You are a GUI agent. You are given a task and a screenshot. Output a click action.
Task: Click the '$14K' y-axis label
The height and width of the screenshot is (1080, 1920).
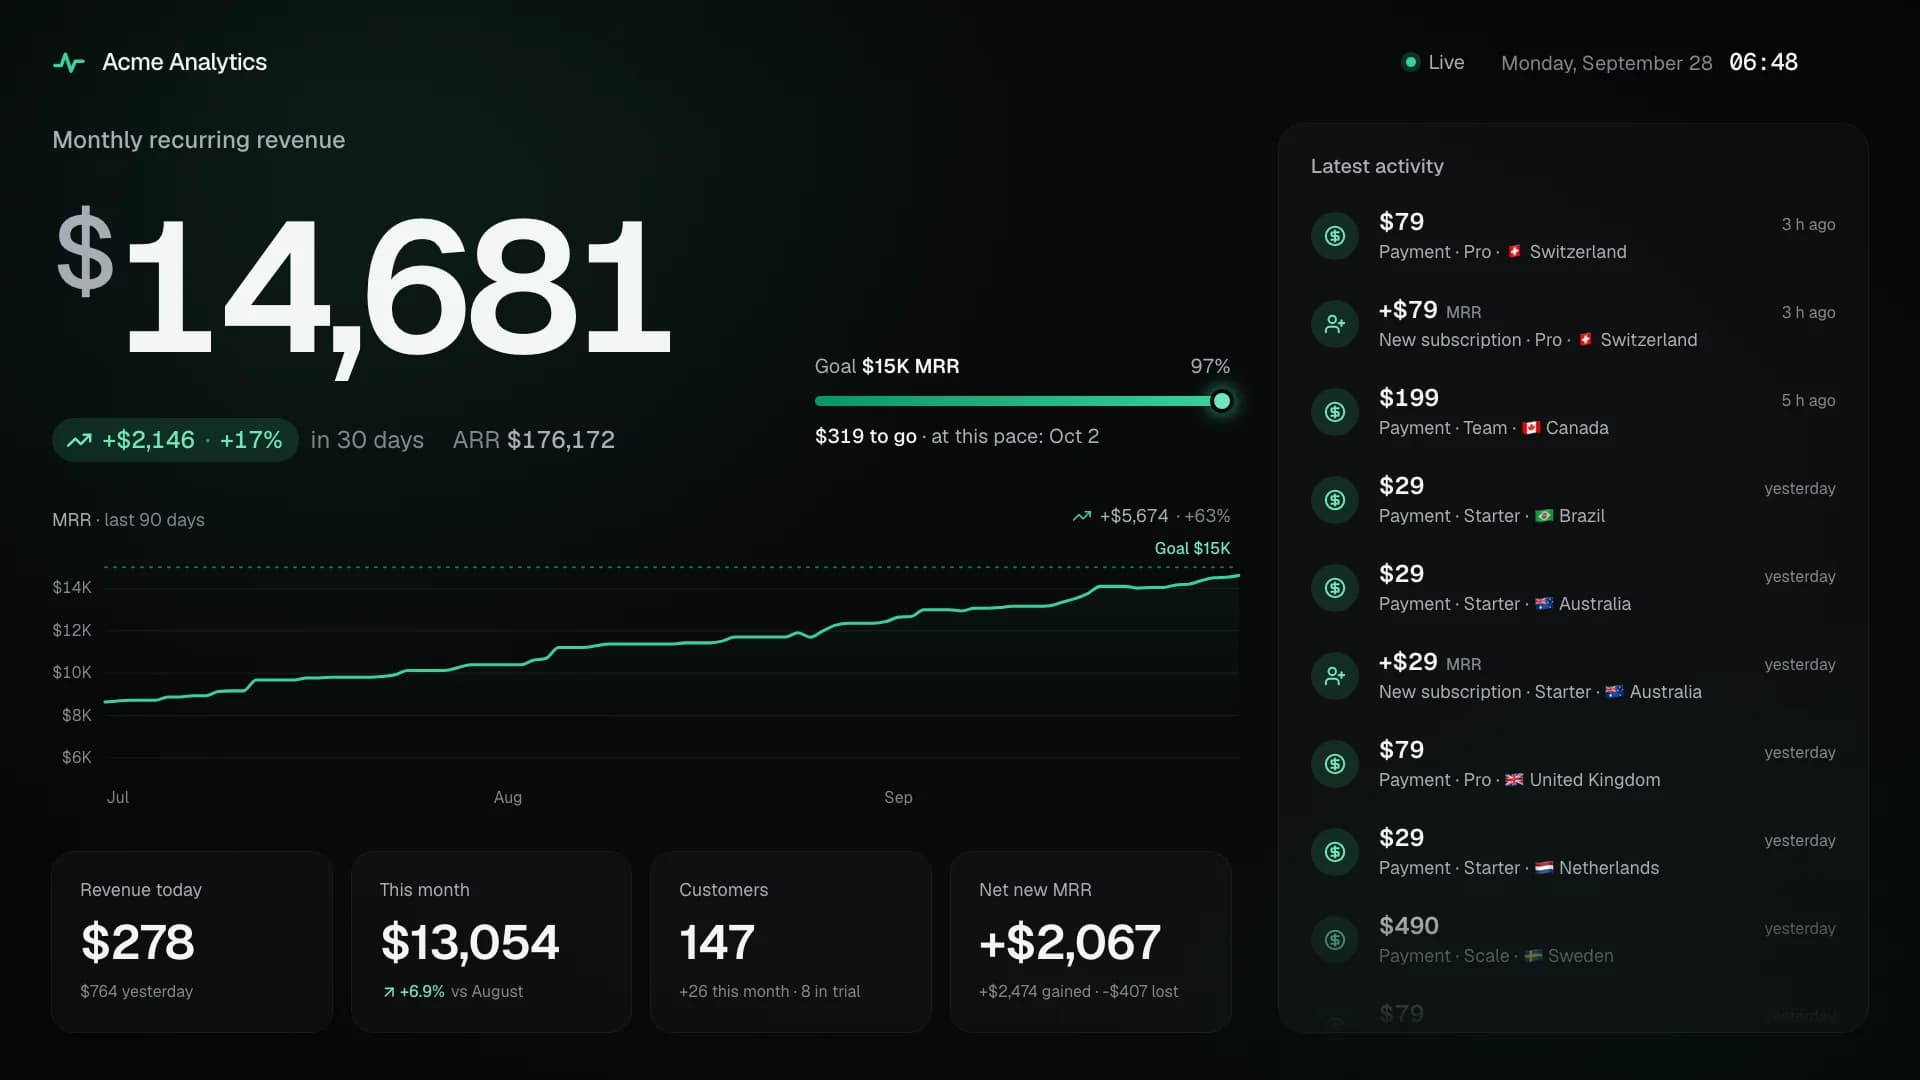point(72,587)
